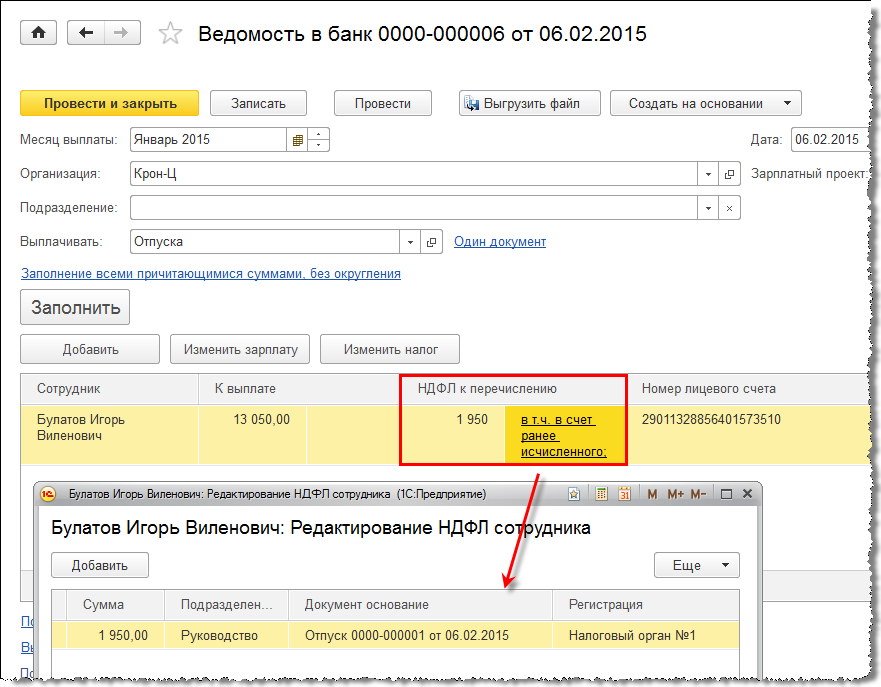Click the M+ memory add button
881x687 pixels.
pos(675,494)
